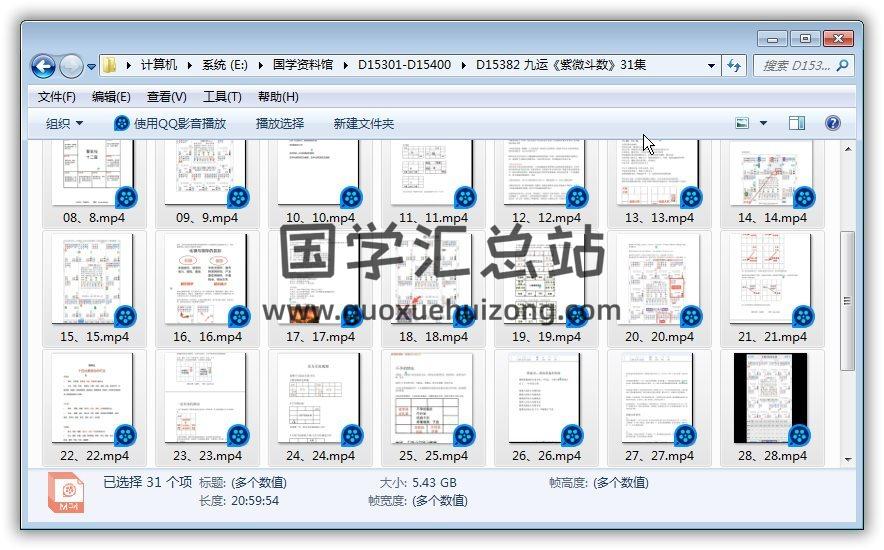The height and width of the screenshot is (550, 884).
Task: Click the magnifier search icon
Action: click(843, 66)
